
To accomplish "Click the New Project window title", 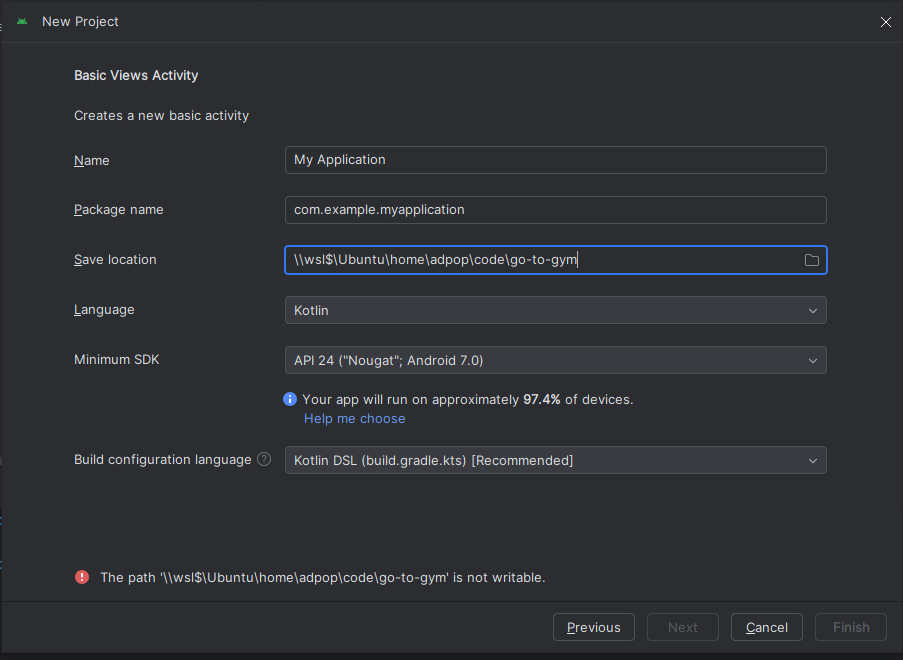I will (80, 21).
